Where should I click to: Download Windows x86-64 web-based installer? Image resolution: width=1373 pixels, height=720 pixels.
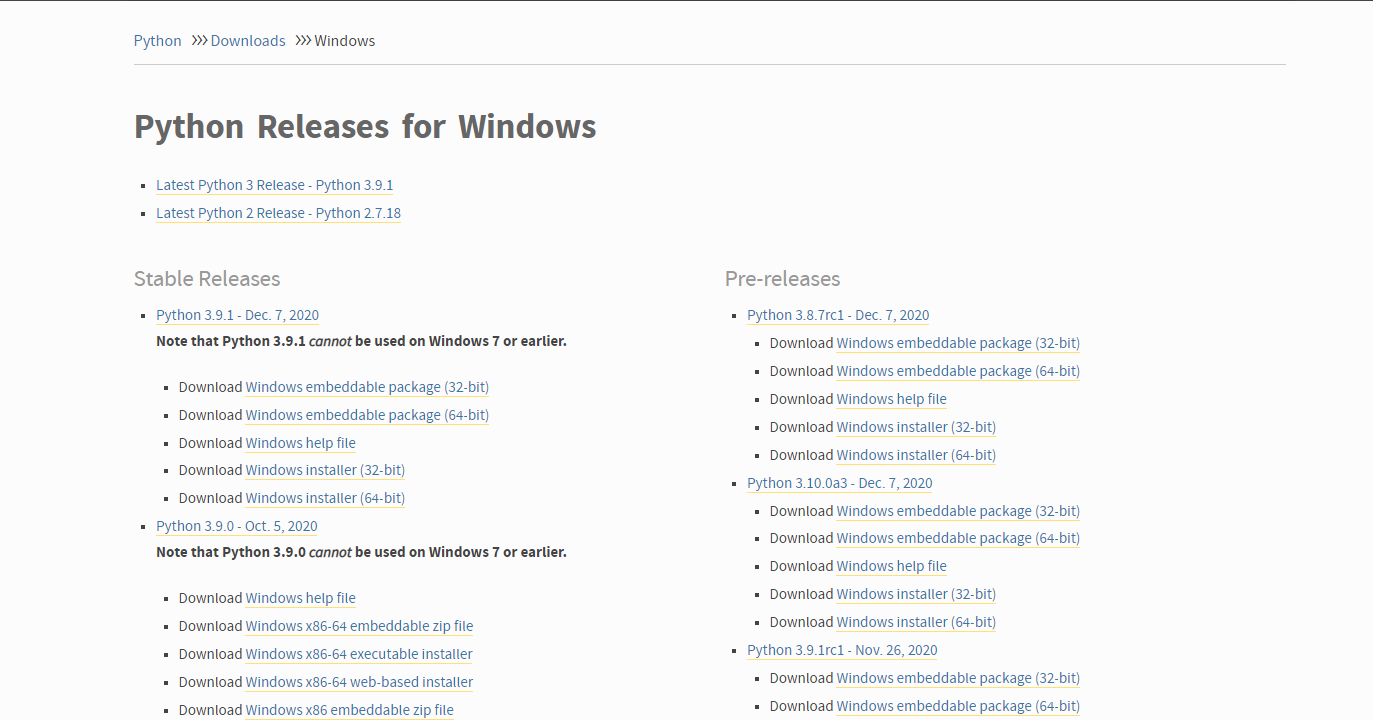point(360,682)
